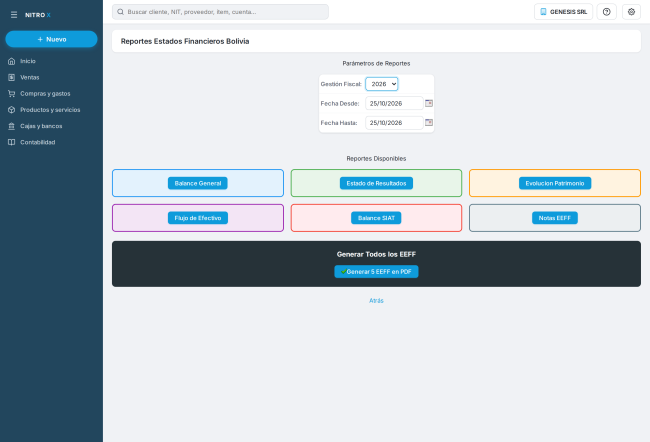Click Generar 5 EEFF en PDF
The image size is (650, 442).
coord(376,272)
